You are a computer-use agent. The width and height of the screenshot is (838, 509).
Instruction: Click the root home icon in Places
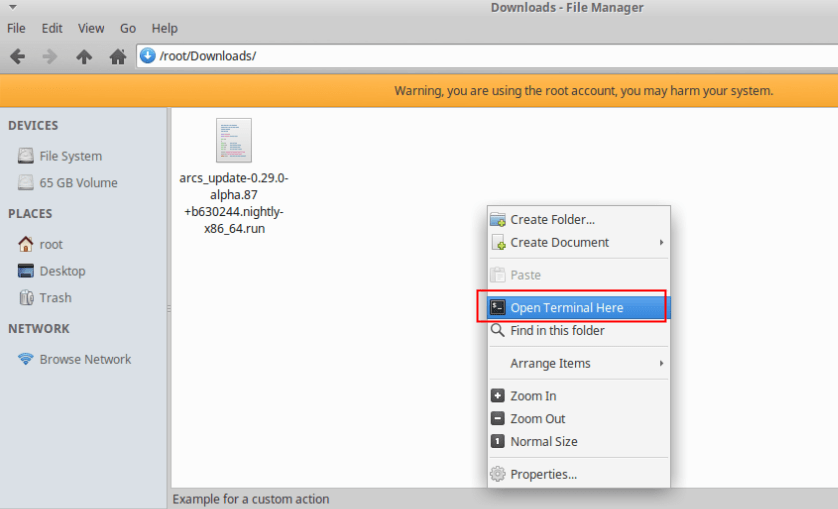25,244
